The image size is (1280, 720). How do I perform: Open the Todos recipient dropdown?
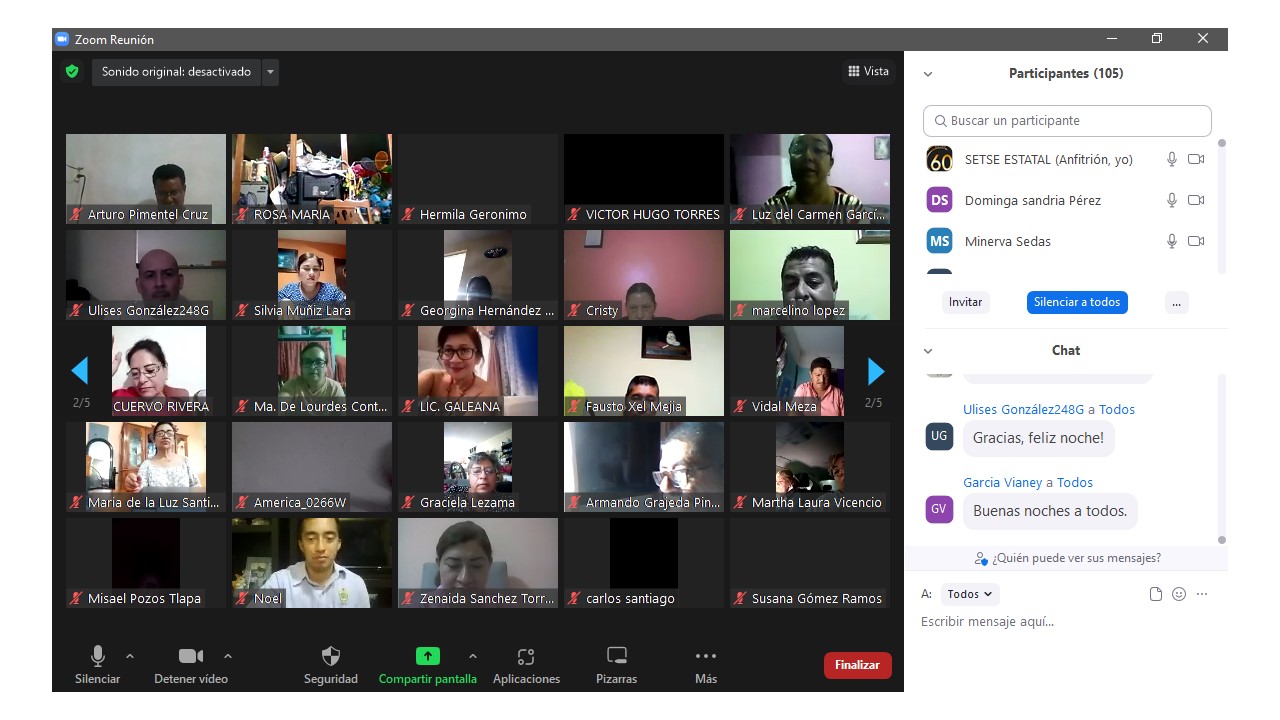[x=970, y=594]
